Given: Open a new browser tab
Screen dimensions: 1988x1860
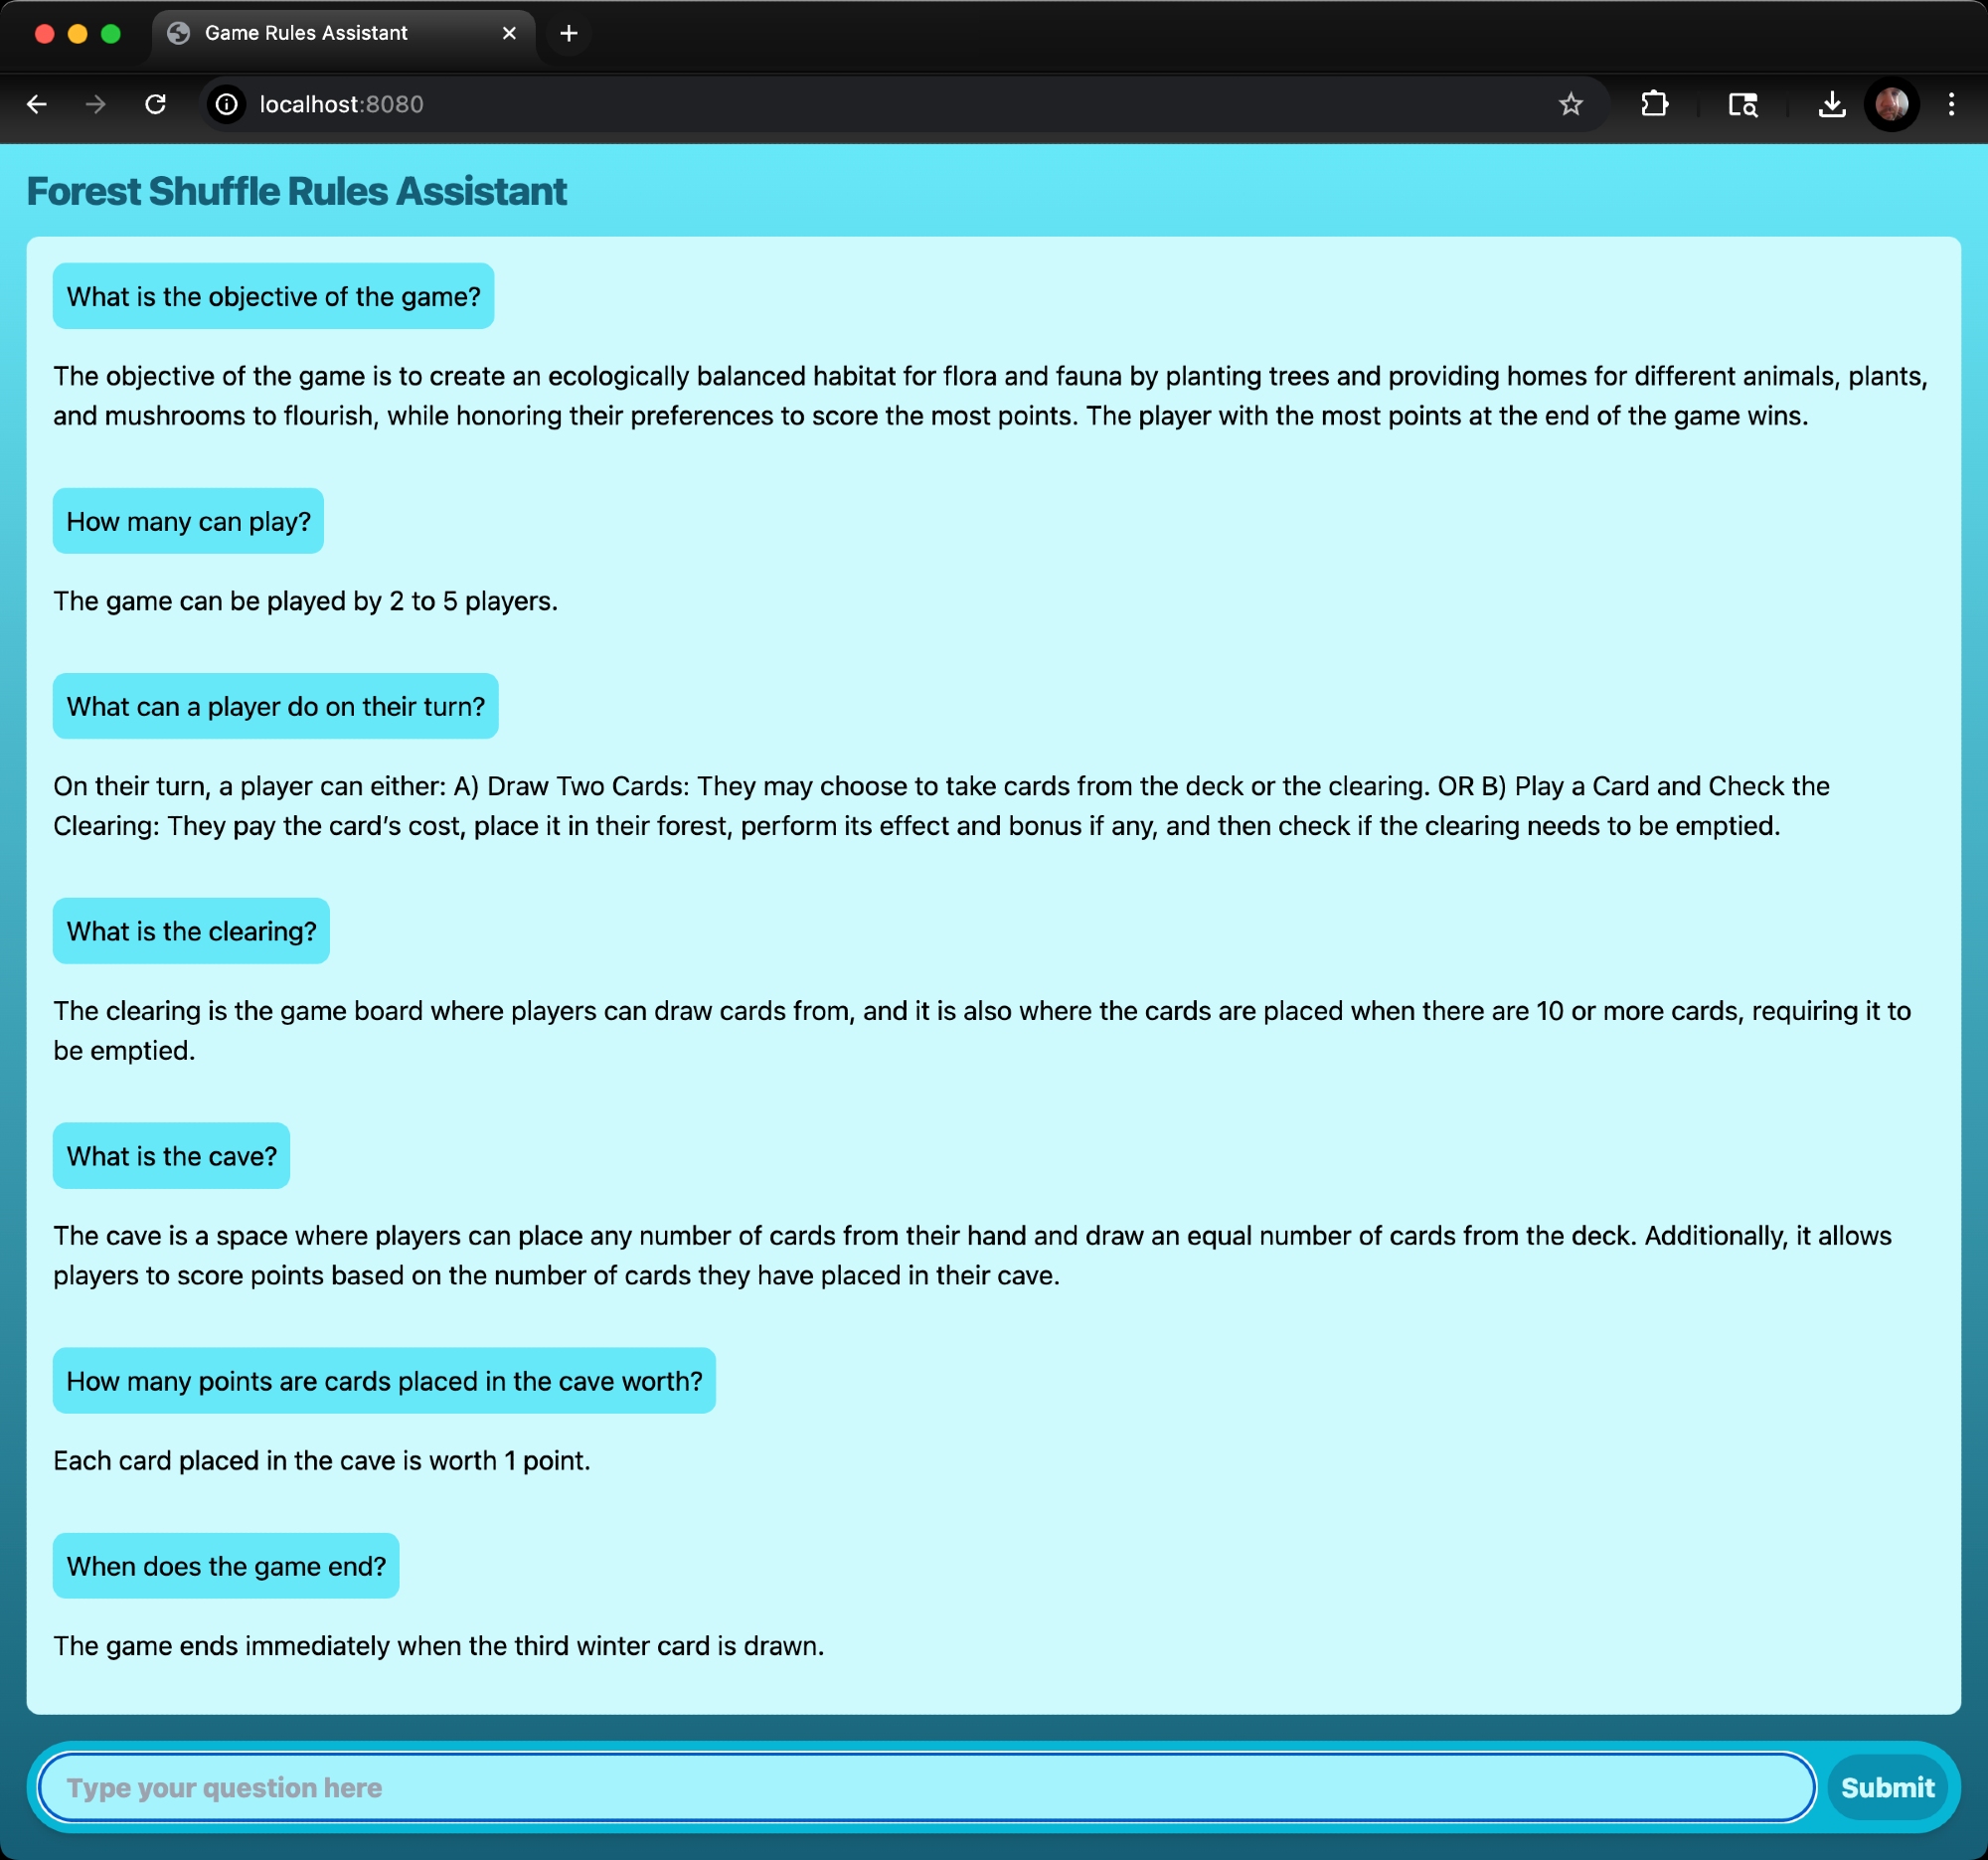Looking at the screenshot, I should point(569,33).
